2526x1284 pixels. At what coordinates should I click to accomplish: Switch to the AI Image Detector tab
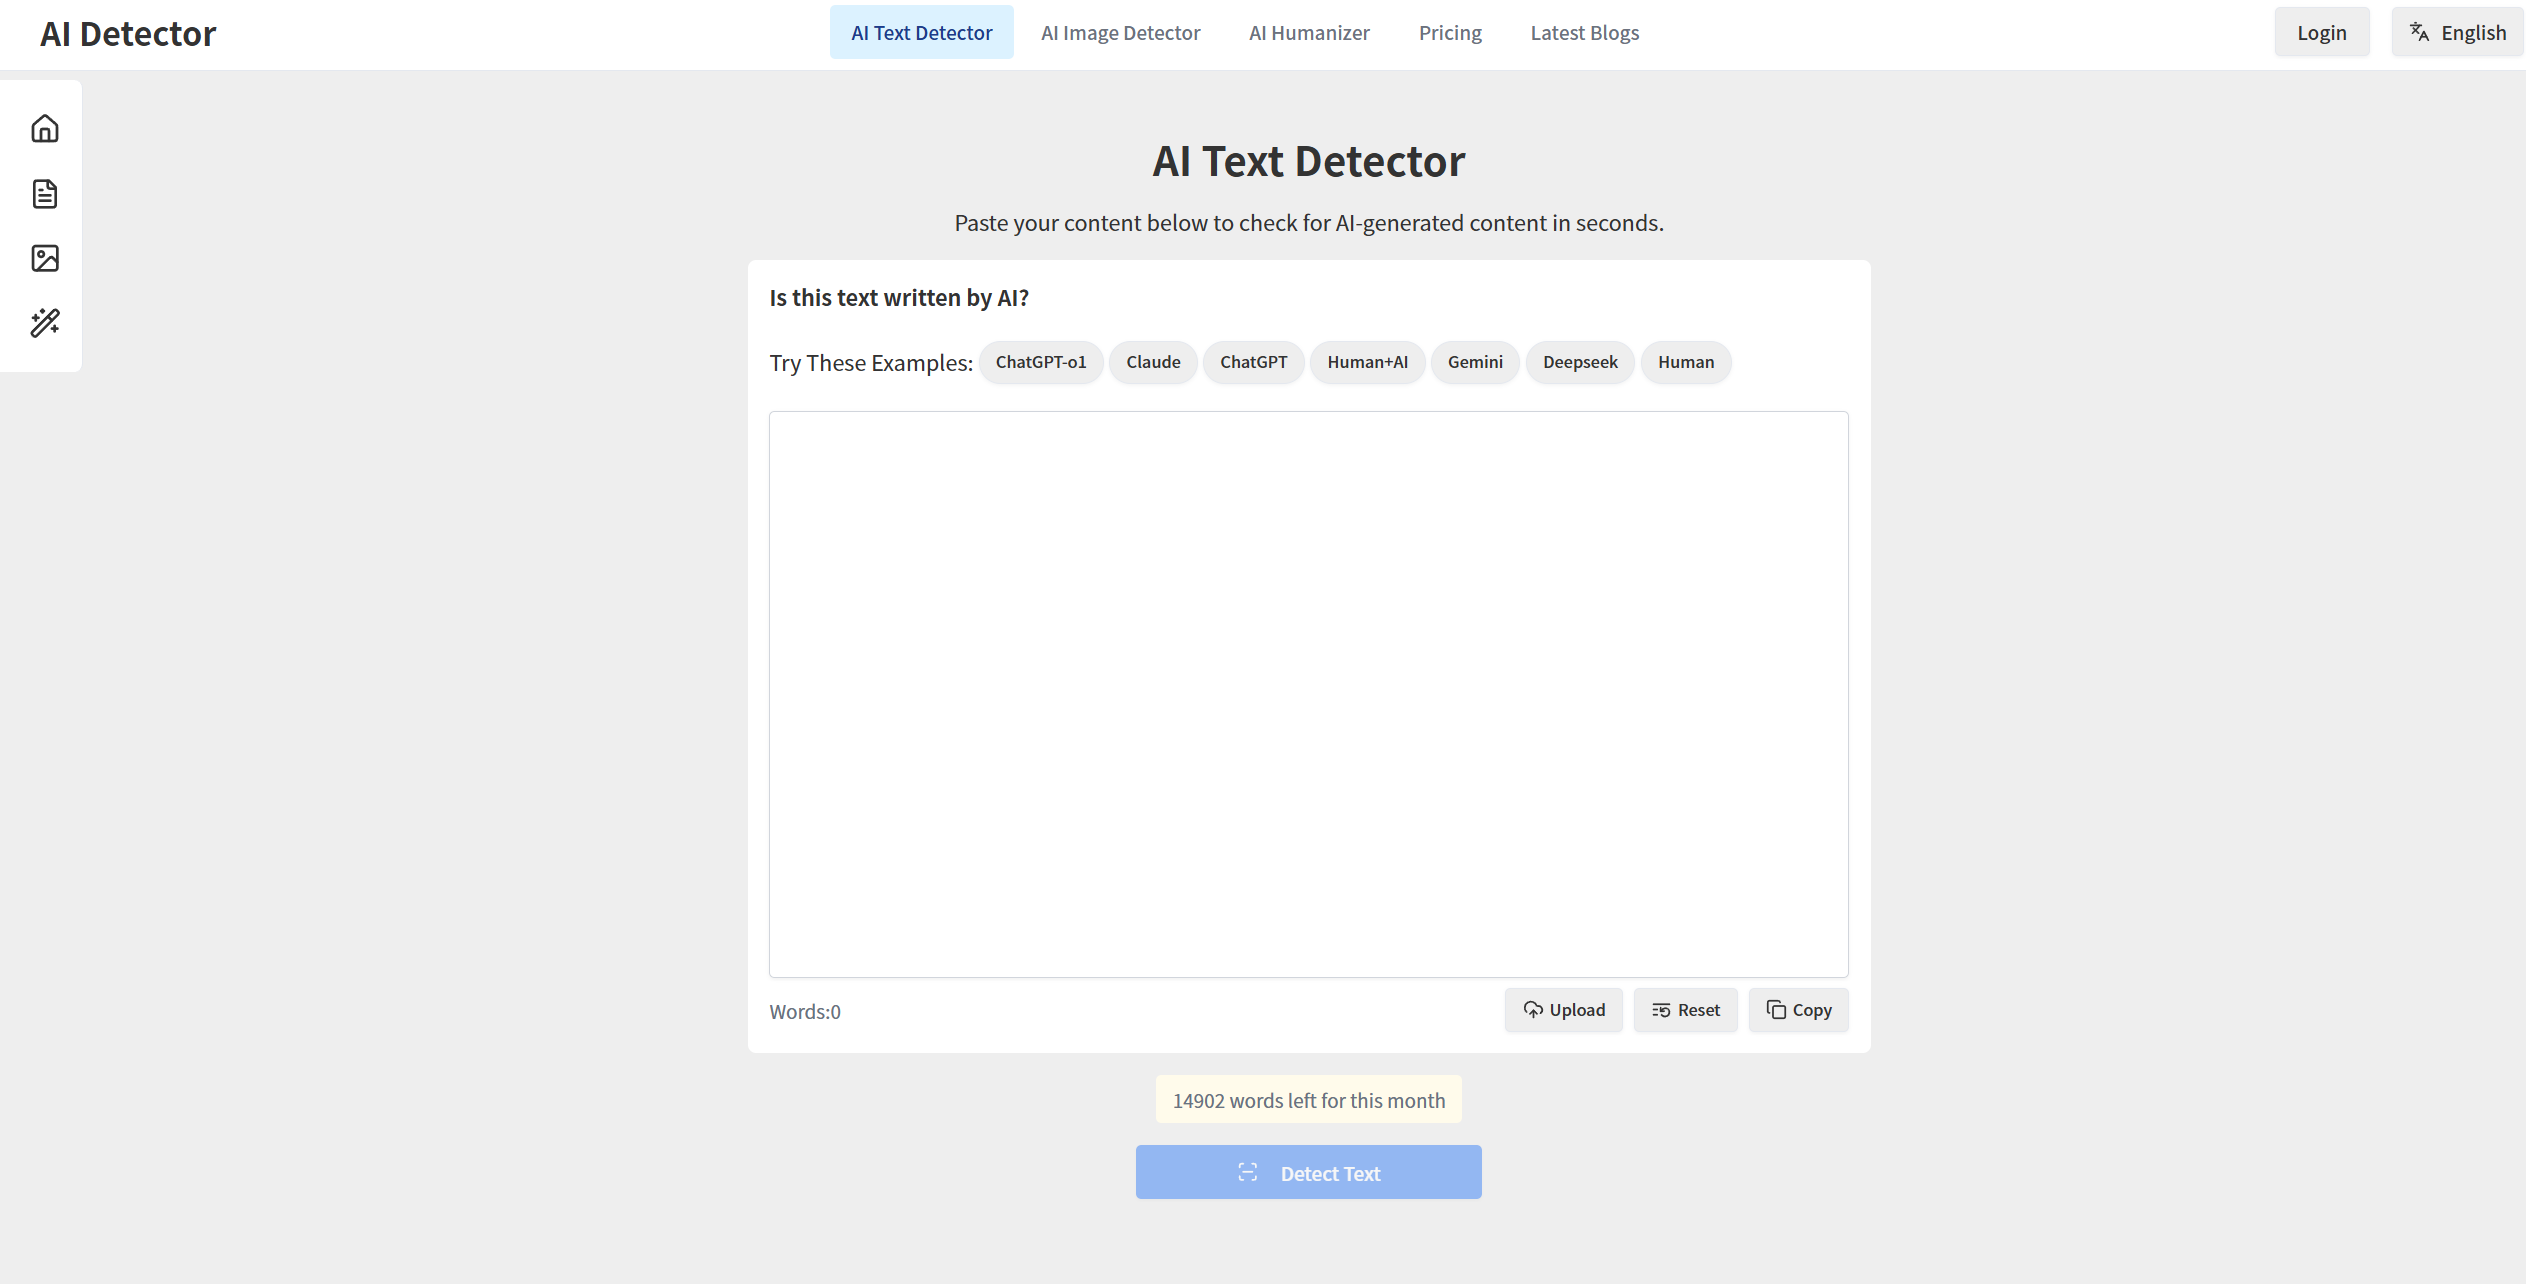pyautogui.click(x=1120, y=33)
